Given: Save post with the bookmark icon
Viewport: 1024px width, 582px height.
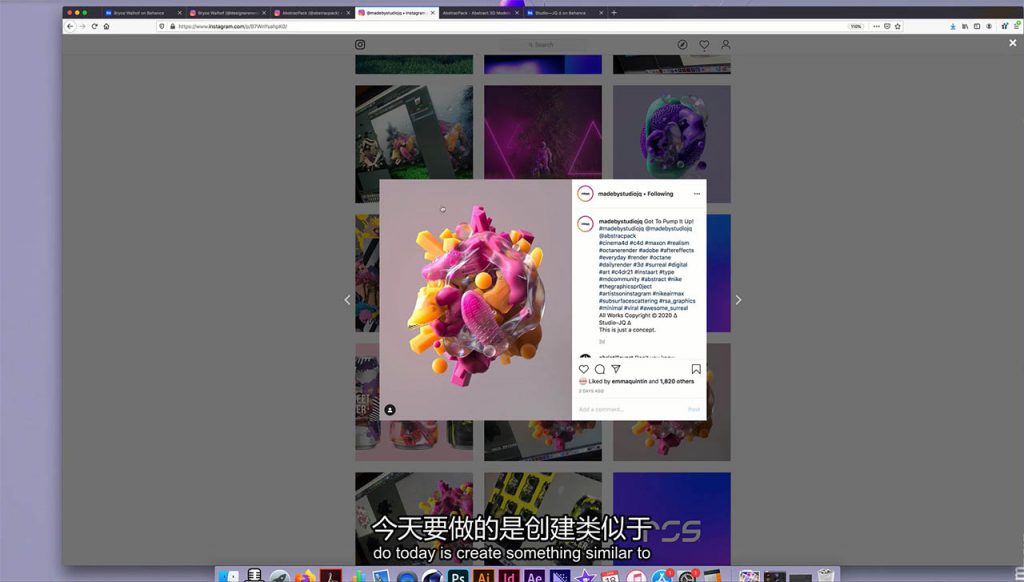Looking at the screenshot, I should 696,369.
